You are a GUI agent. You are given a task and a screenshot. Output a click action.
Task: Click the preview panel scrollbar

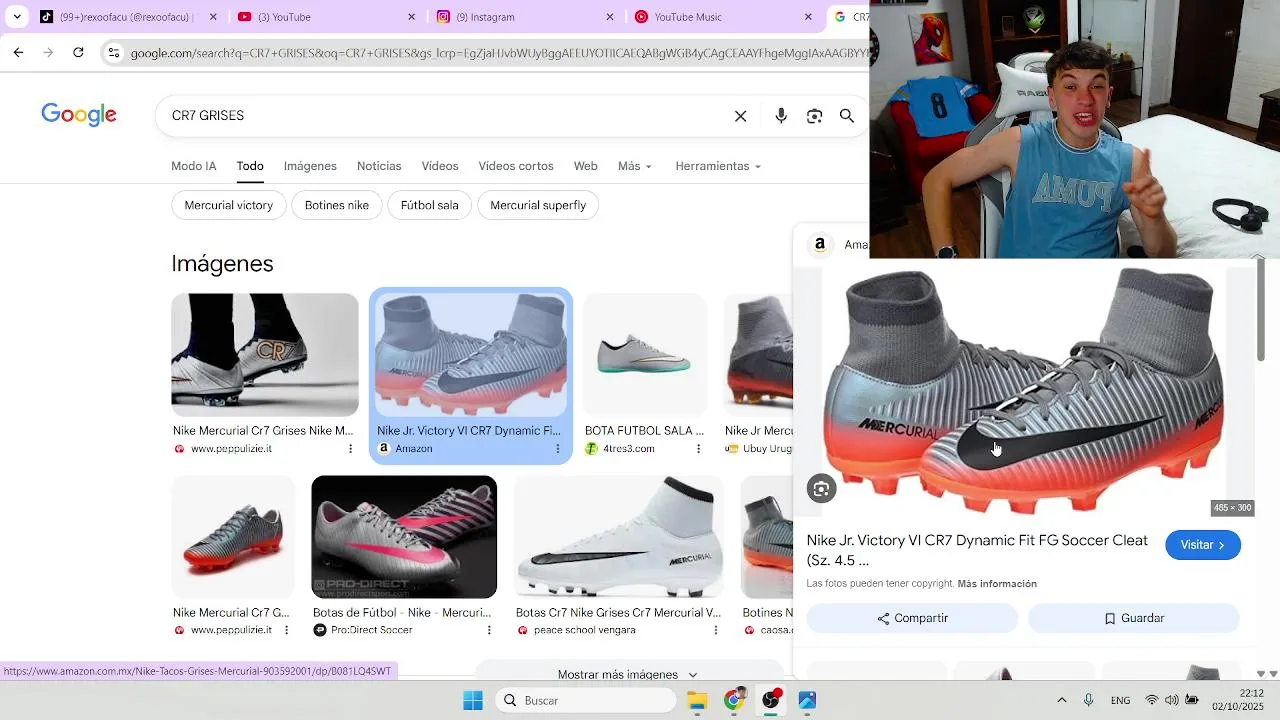click(x=1260, y=310)
